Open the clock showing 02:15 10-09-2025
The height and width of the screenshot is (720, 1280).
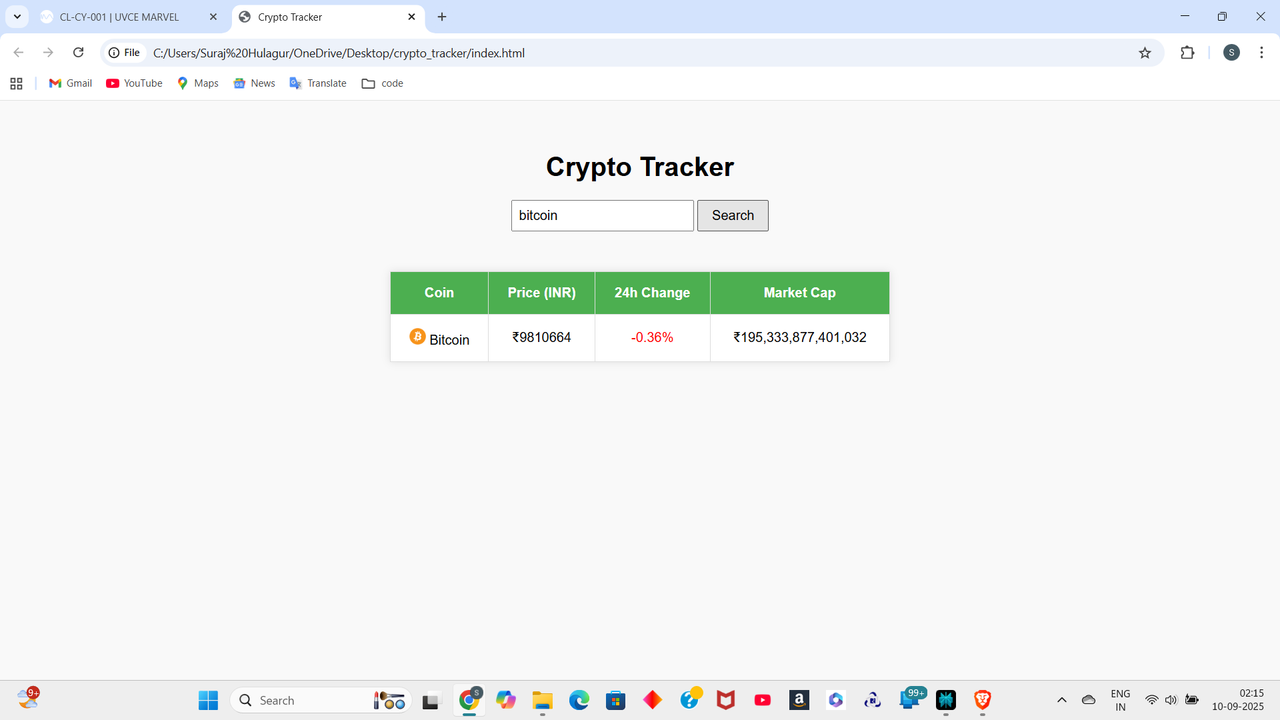1239,700
